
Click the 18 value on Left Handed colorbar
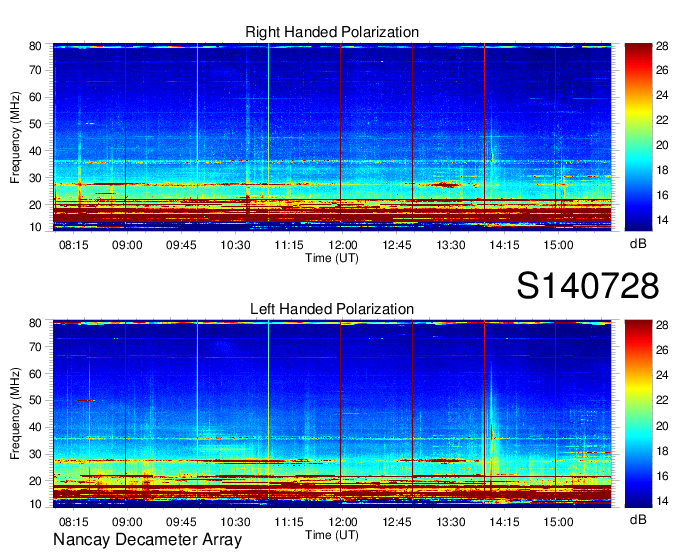click(662, 451)
